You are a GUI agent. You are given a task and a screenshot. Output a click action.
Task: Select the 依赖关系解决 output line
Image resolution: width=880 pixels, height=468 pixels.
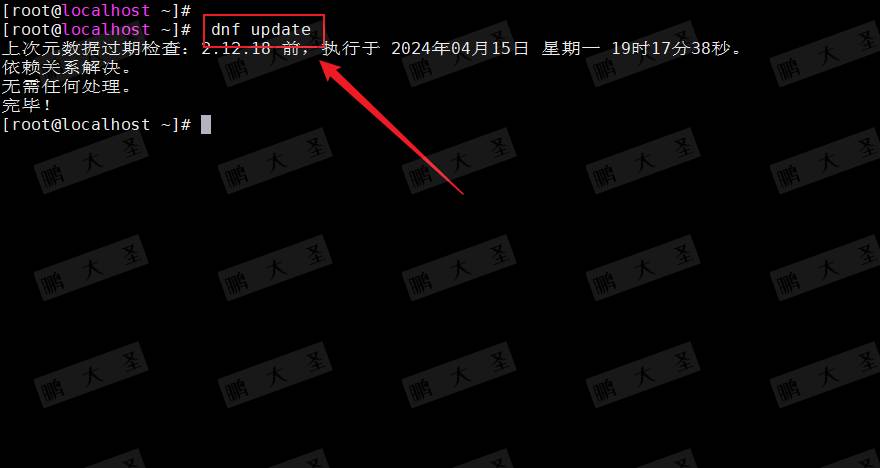pos(61,67)
